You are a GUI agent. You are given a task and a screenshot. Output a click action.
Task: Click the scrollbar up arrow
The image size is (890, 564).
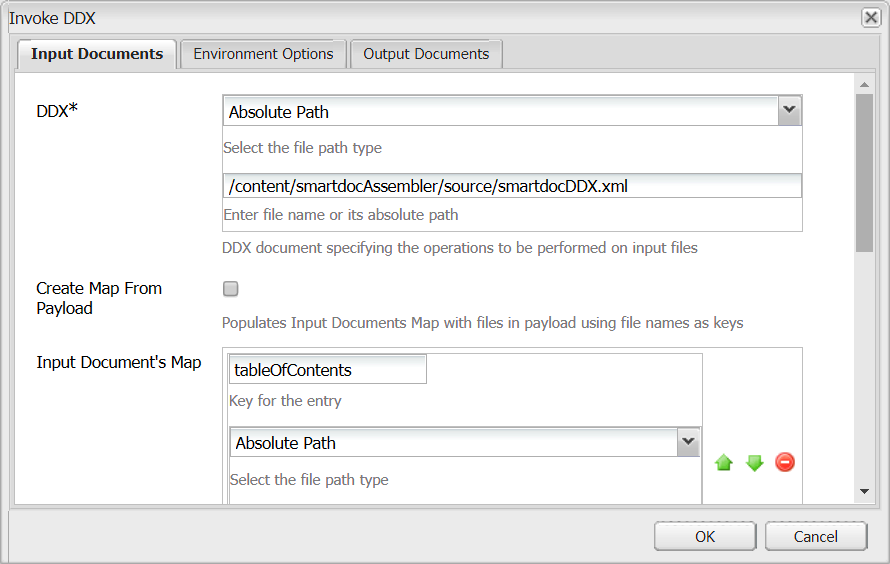864,84
